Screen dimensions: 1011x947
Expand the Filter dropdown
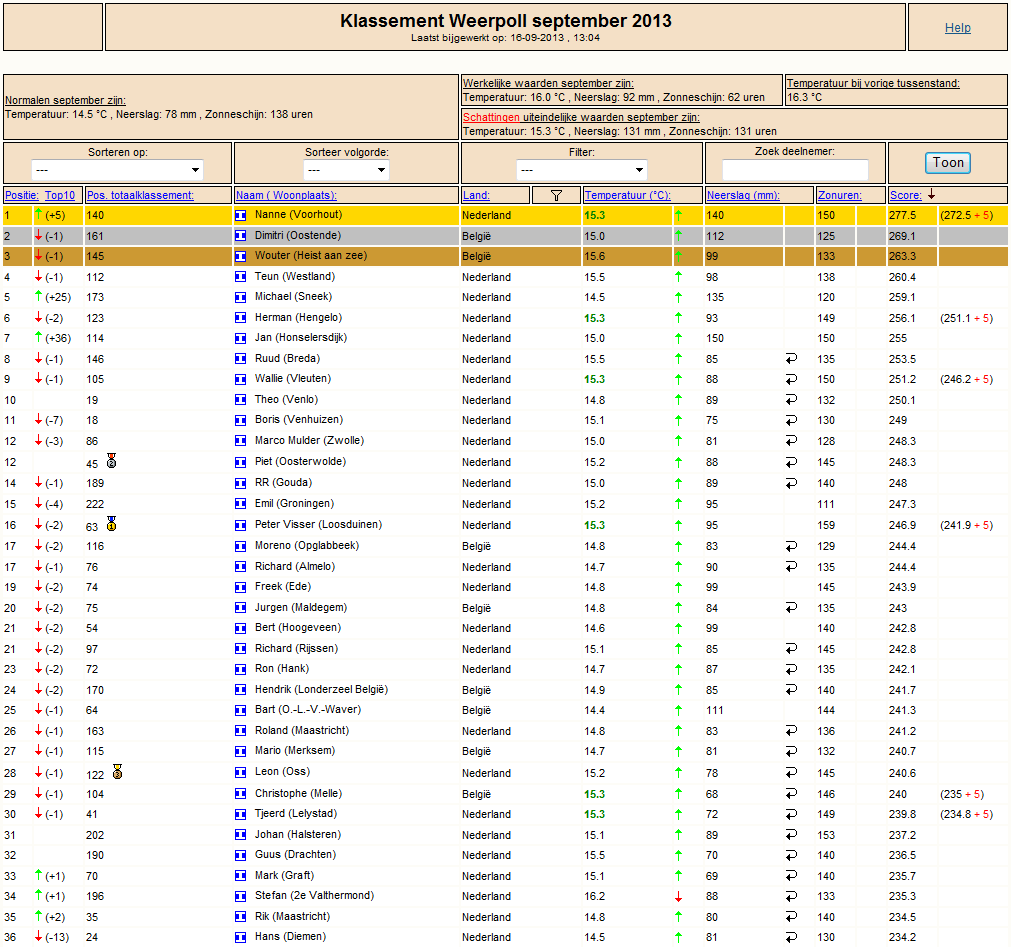(582, 170)
